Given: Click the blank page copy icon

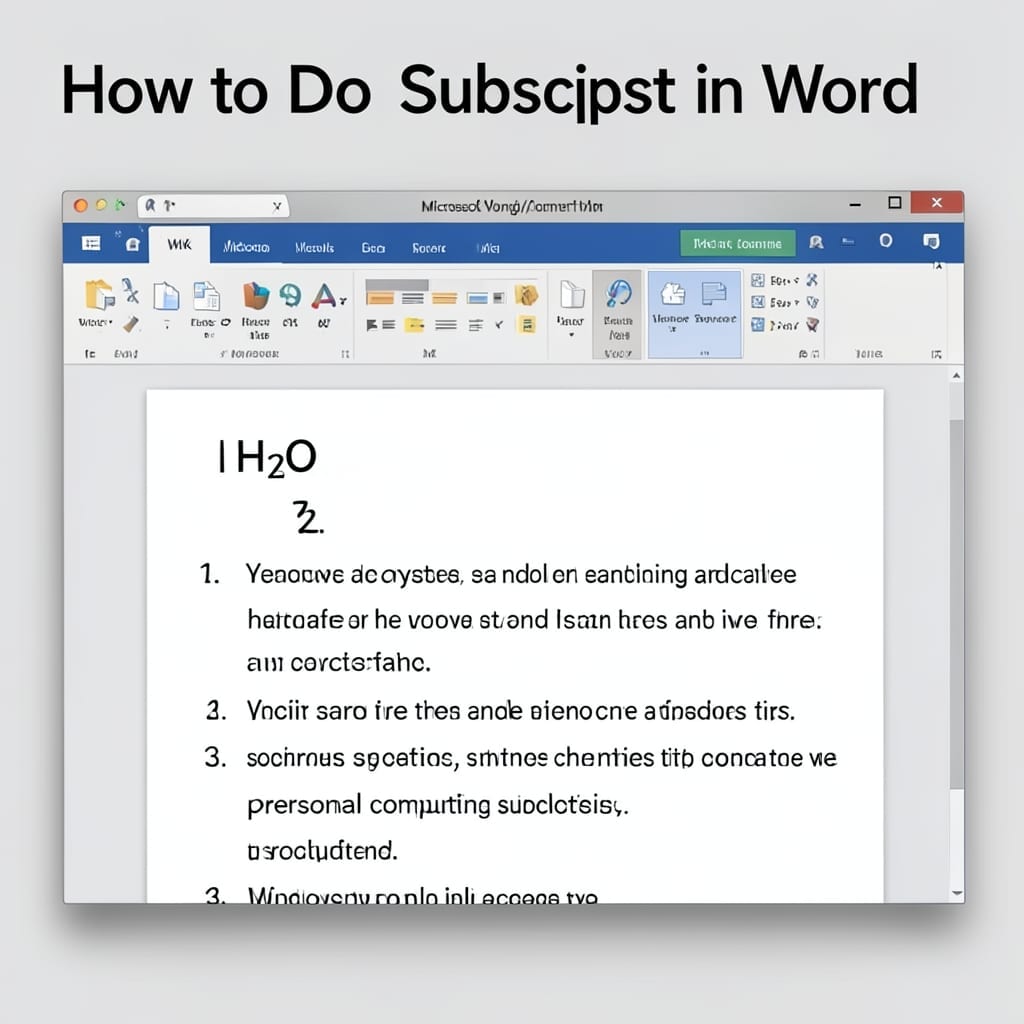Looking at the screenshot, I should pos(167,296).
